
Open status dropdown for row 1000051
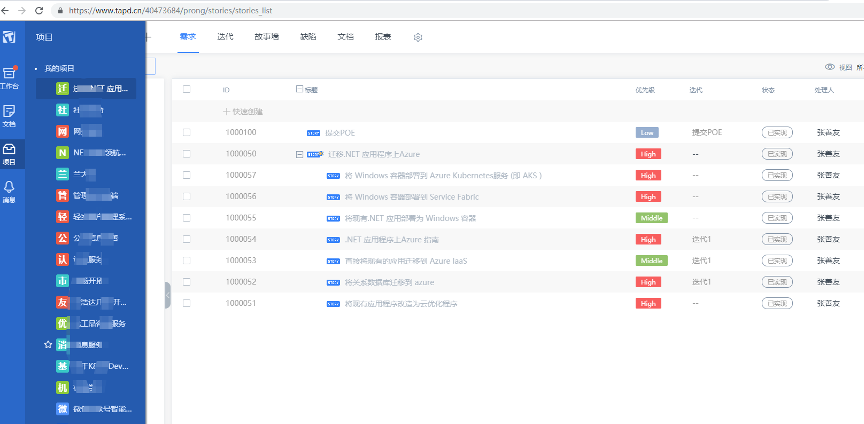pos(777,303)
